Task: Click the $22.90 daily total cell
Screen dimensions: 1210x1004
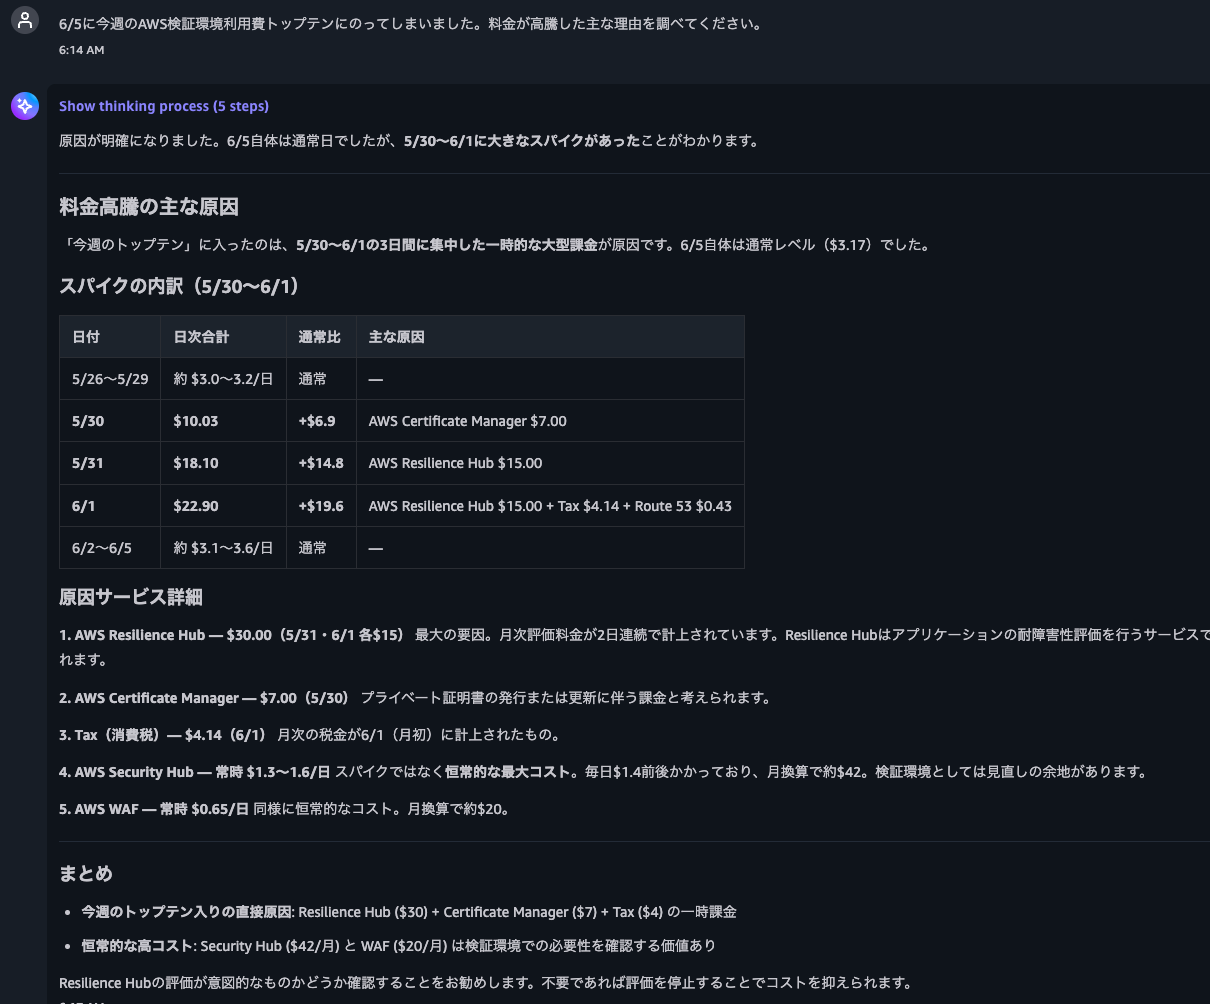Action: coord(223,506)
